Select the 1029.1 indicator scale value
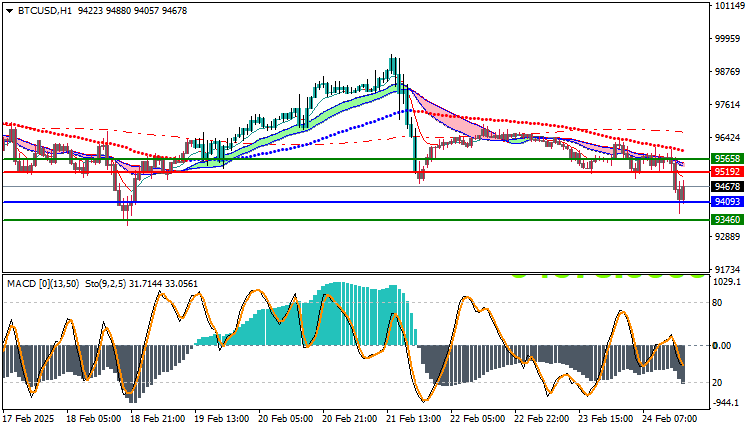750x430 pixels. (727, 282)
